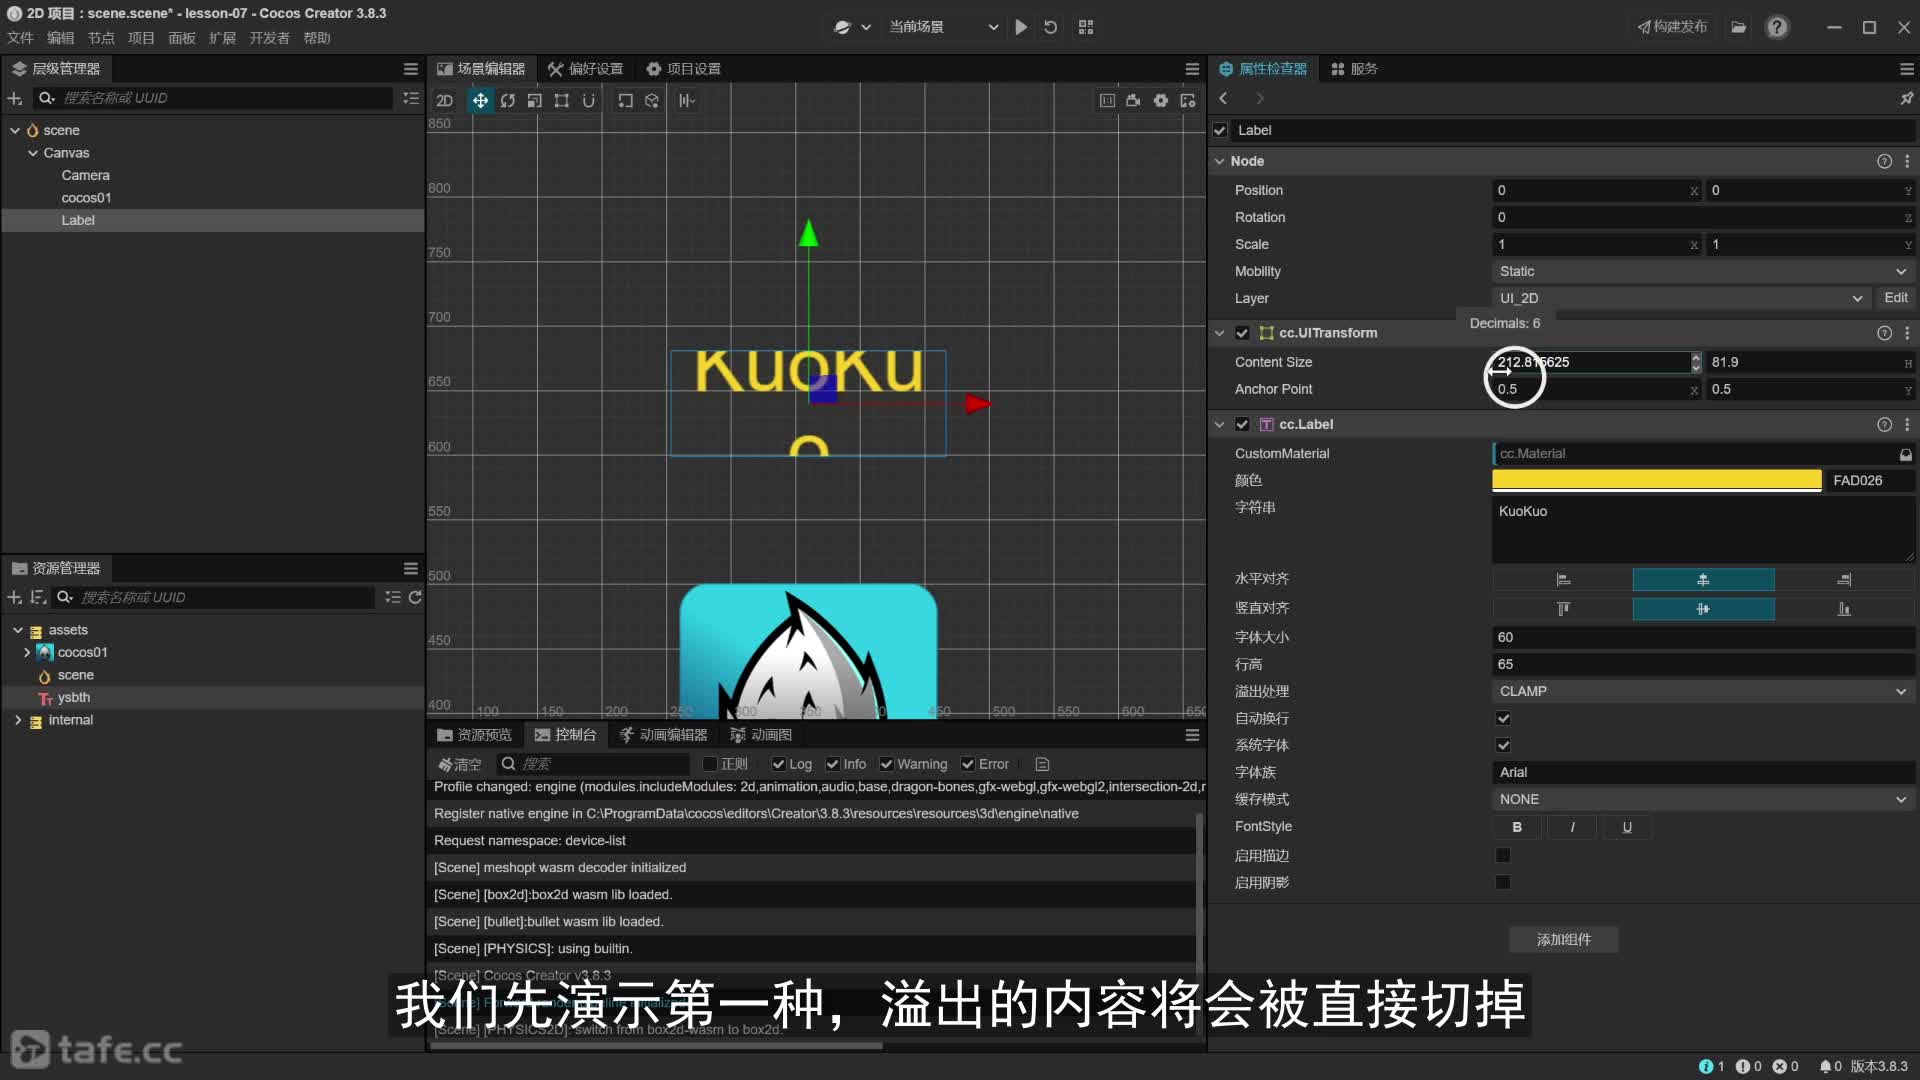Click the rotate tool icon in toolbar
1920x1080 pixels.
click(x=508, y=100)
